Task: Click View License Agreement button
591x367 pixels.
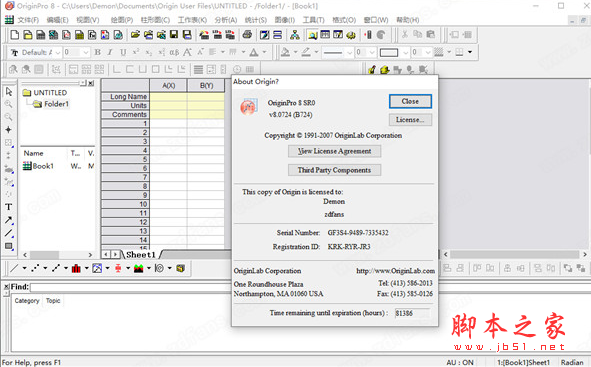Action: click(x=334, y=151)
